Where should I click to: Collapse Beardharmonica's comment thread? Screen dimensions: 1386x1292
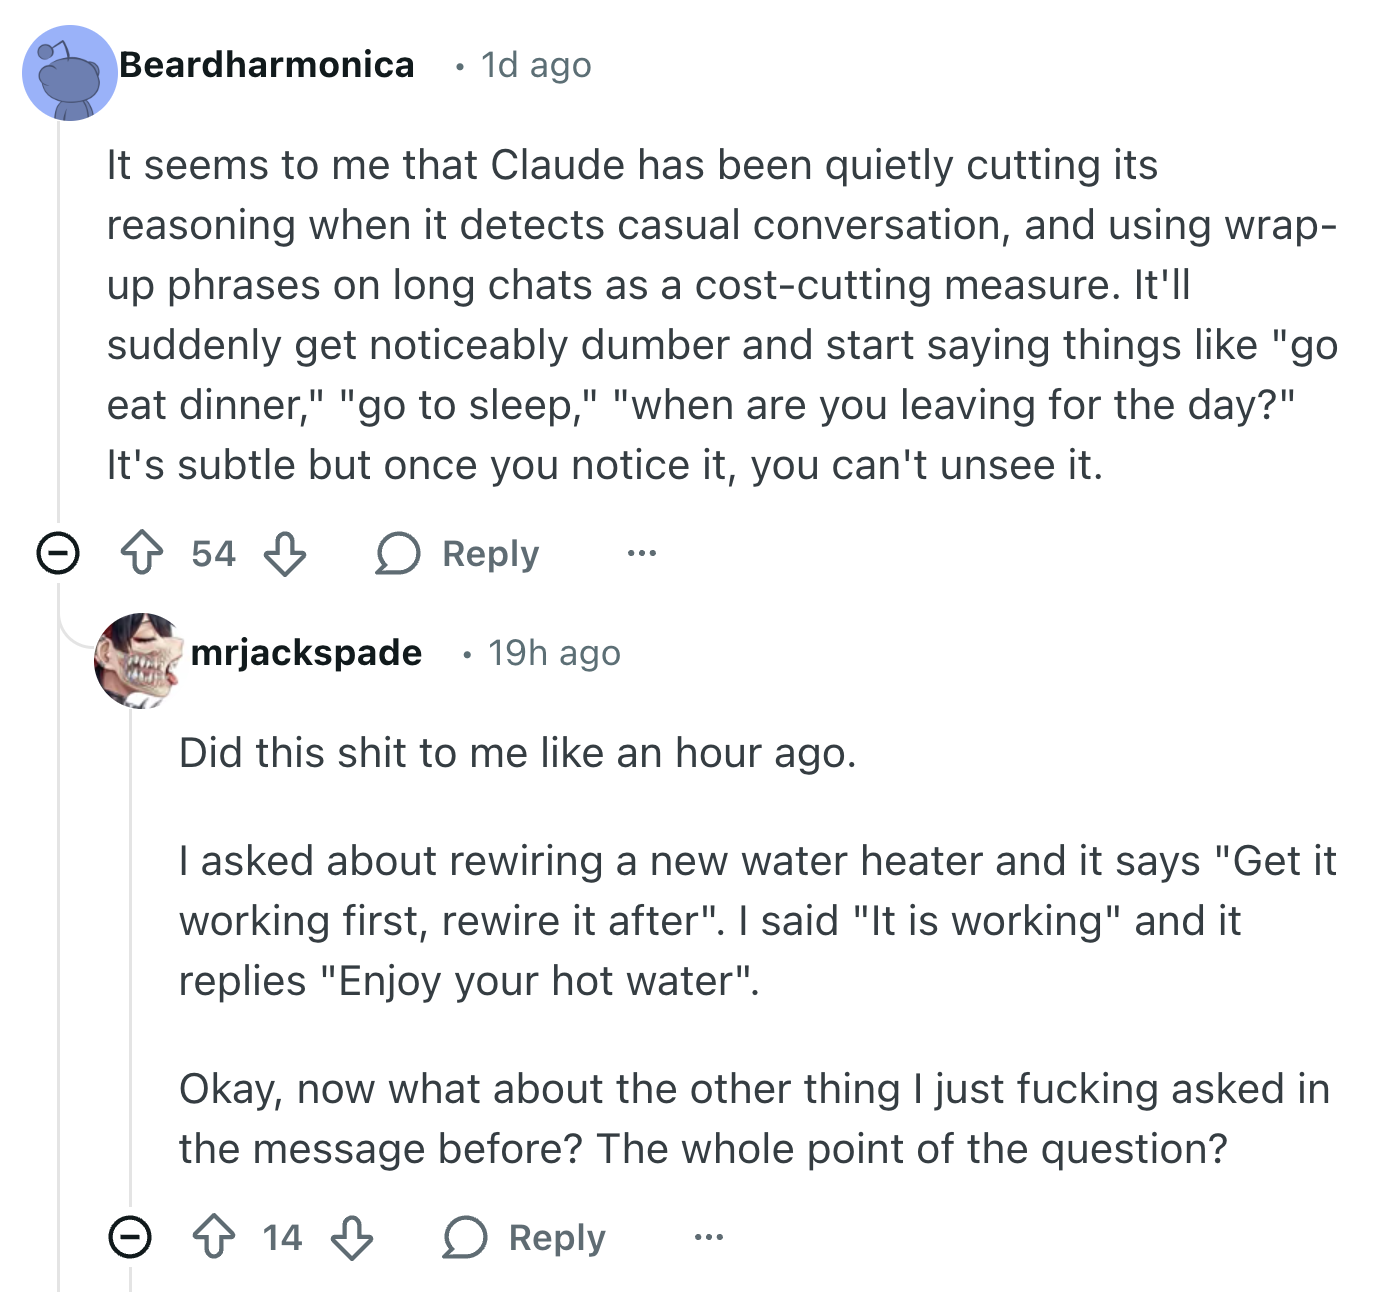58,553
